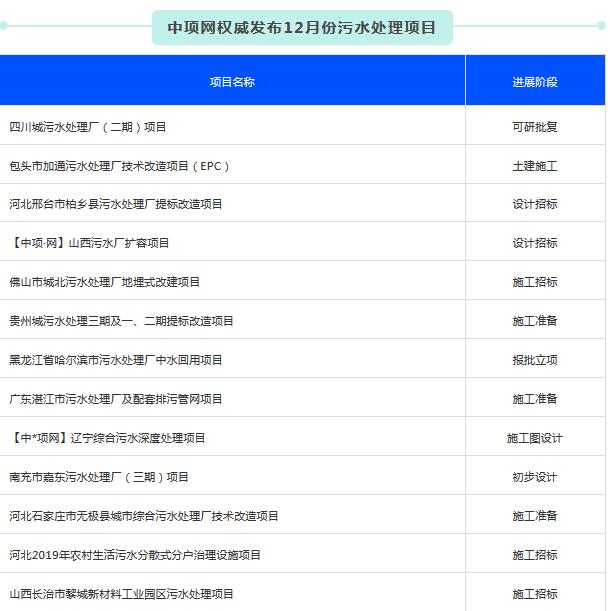Select 河北石家庄市无极县城市综合污水处理厂技术改造项目
Screen dimensions: 610x611
coord(144,516)
